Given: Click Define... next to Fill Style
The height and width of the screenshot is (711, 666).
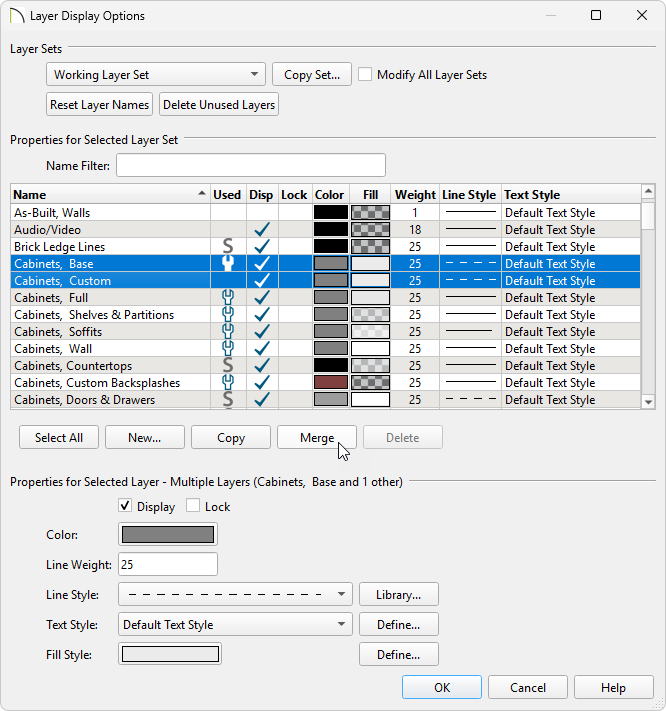Looking at the screenshot, I should coord(399,654).
